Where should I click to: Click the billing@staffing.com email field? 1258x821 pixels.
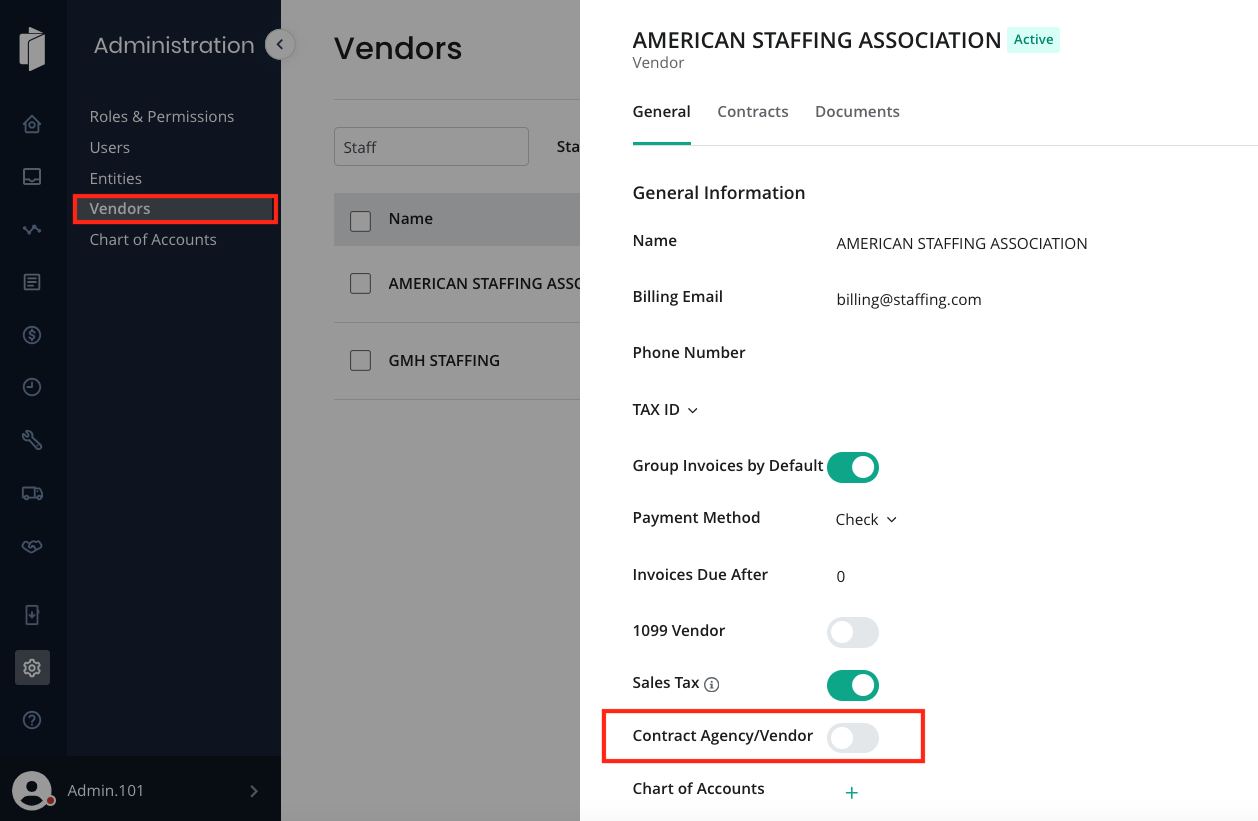(909, 300)
